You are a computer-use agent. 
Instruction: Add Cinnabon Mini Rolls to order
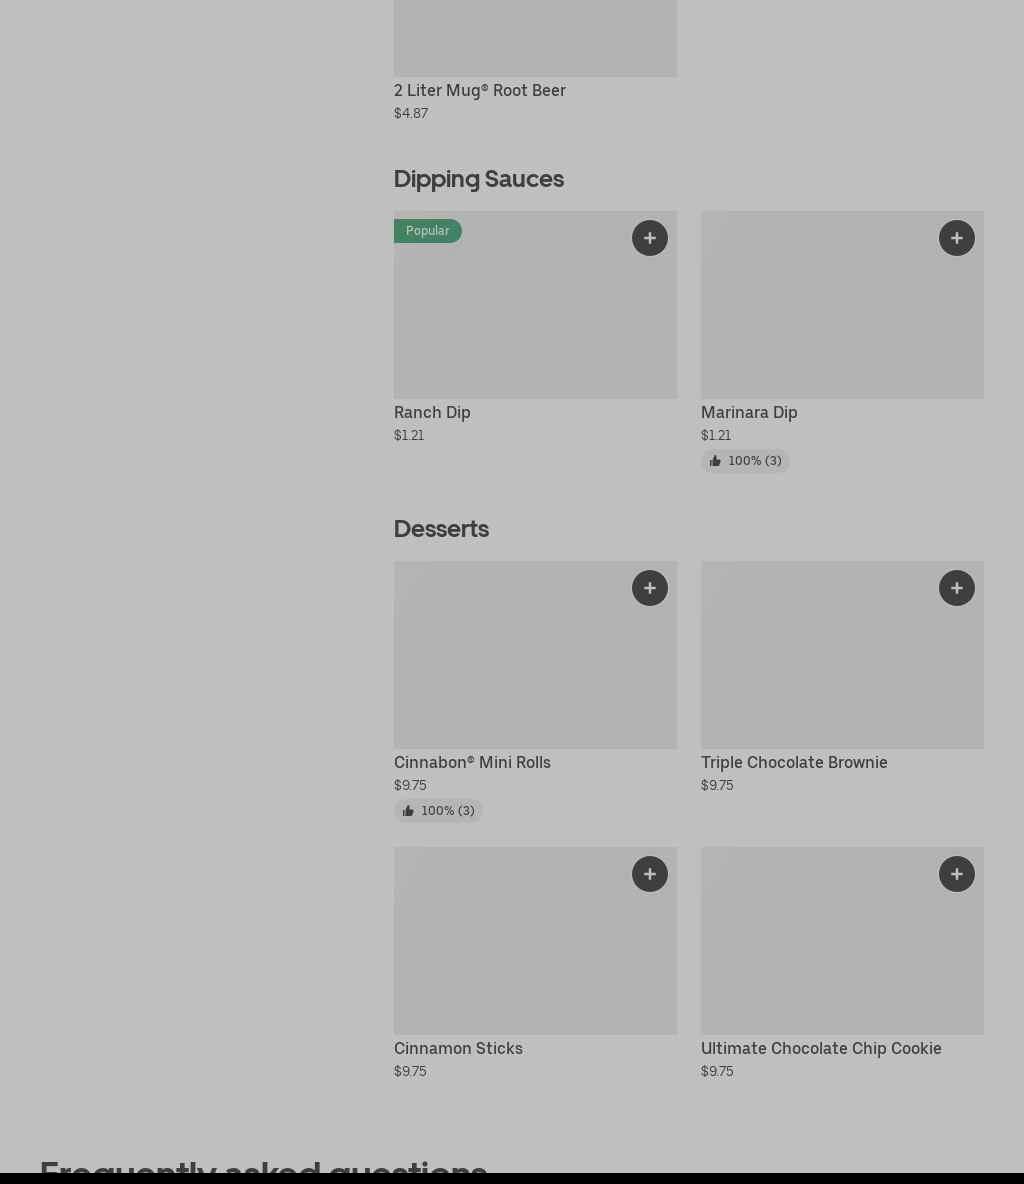(649, 588)
